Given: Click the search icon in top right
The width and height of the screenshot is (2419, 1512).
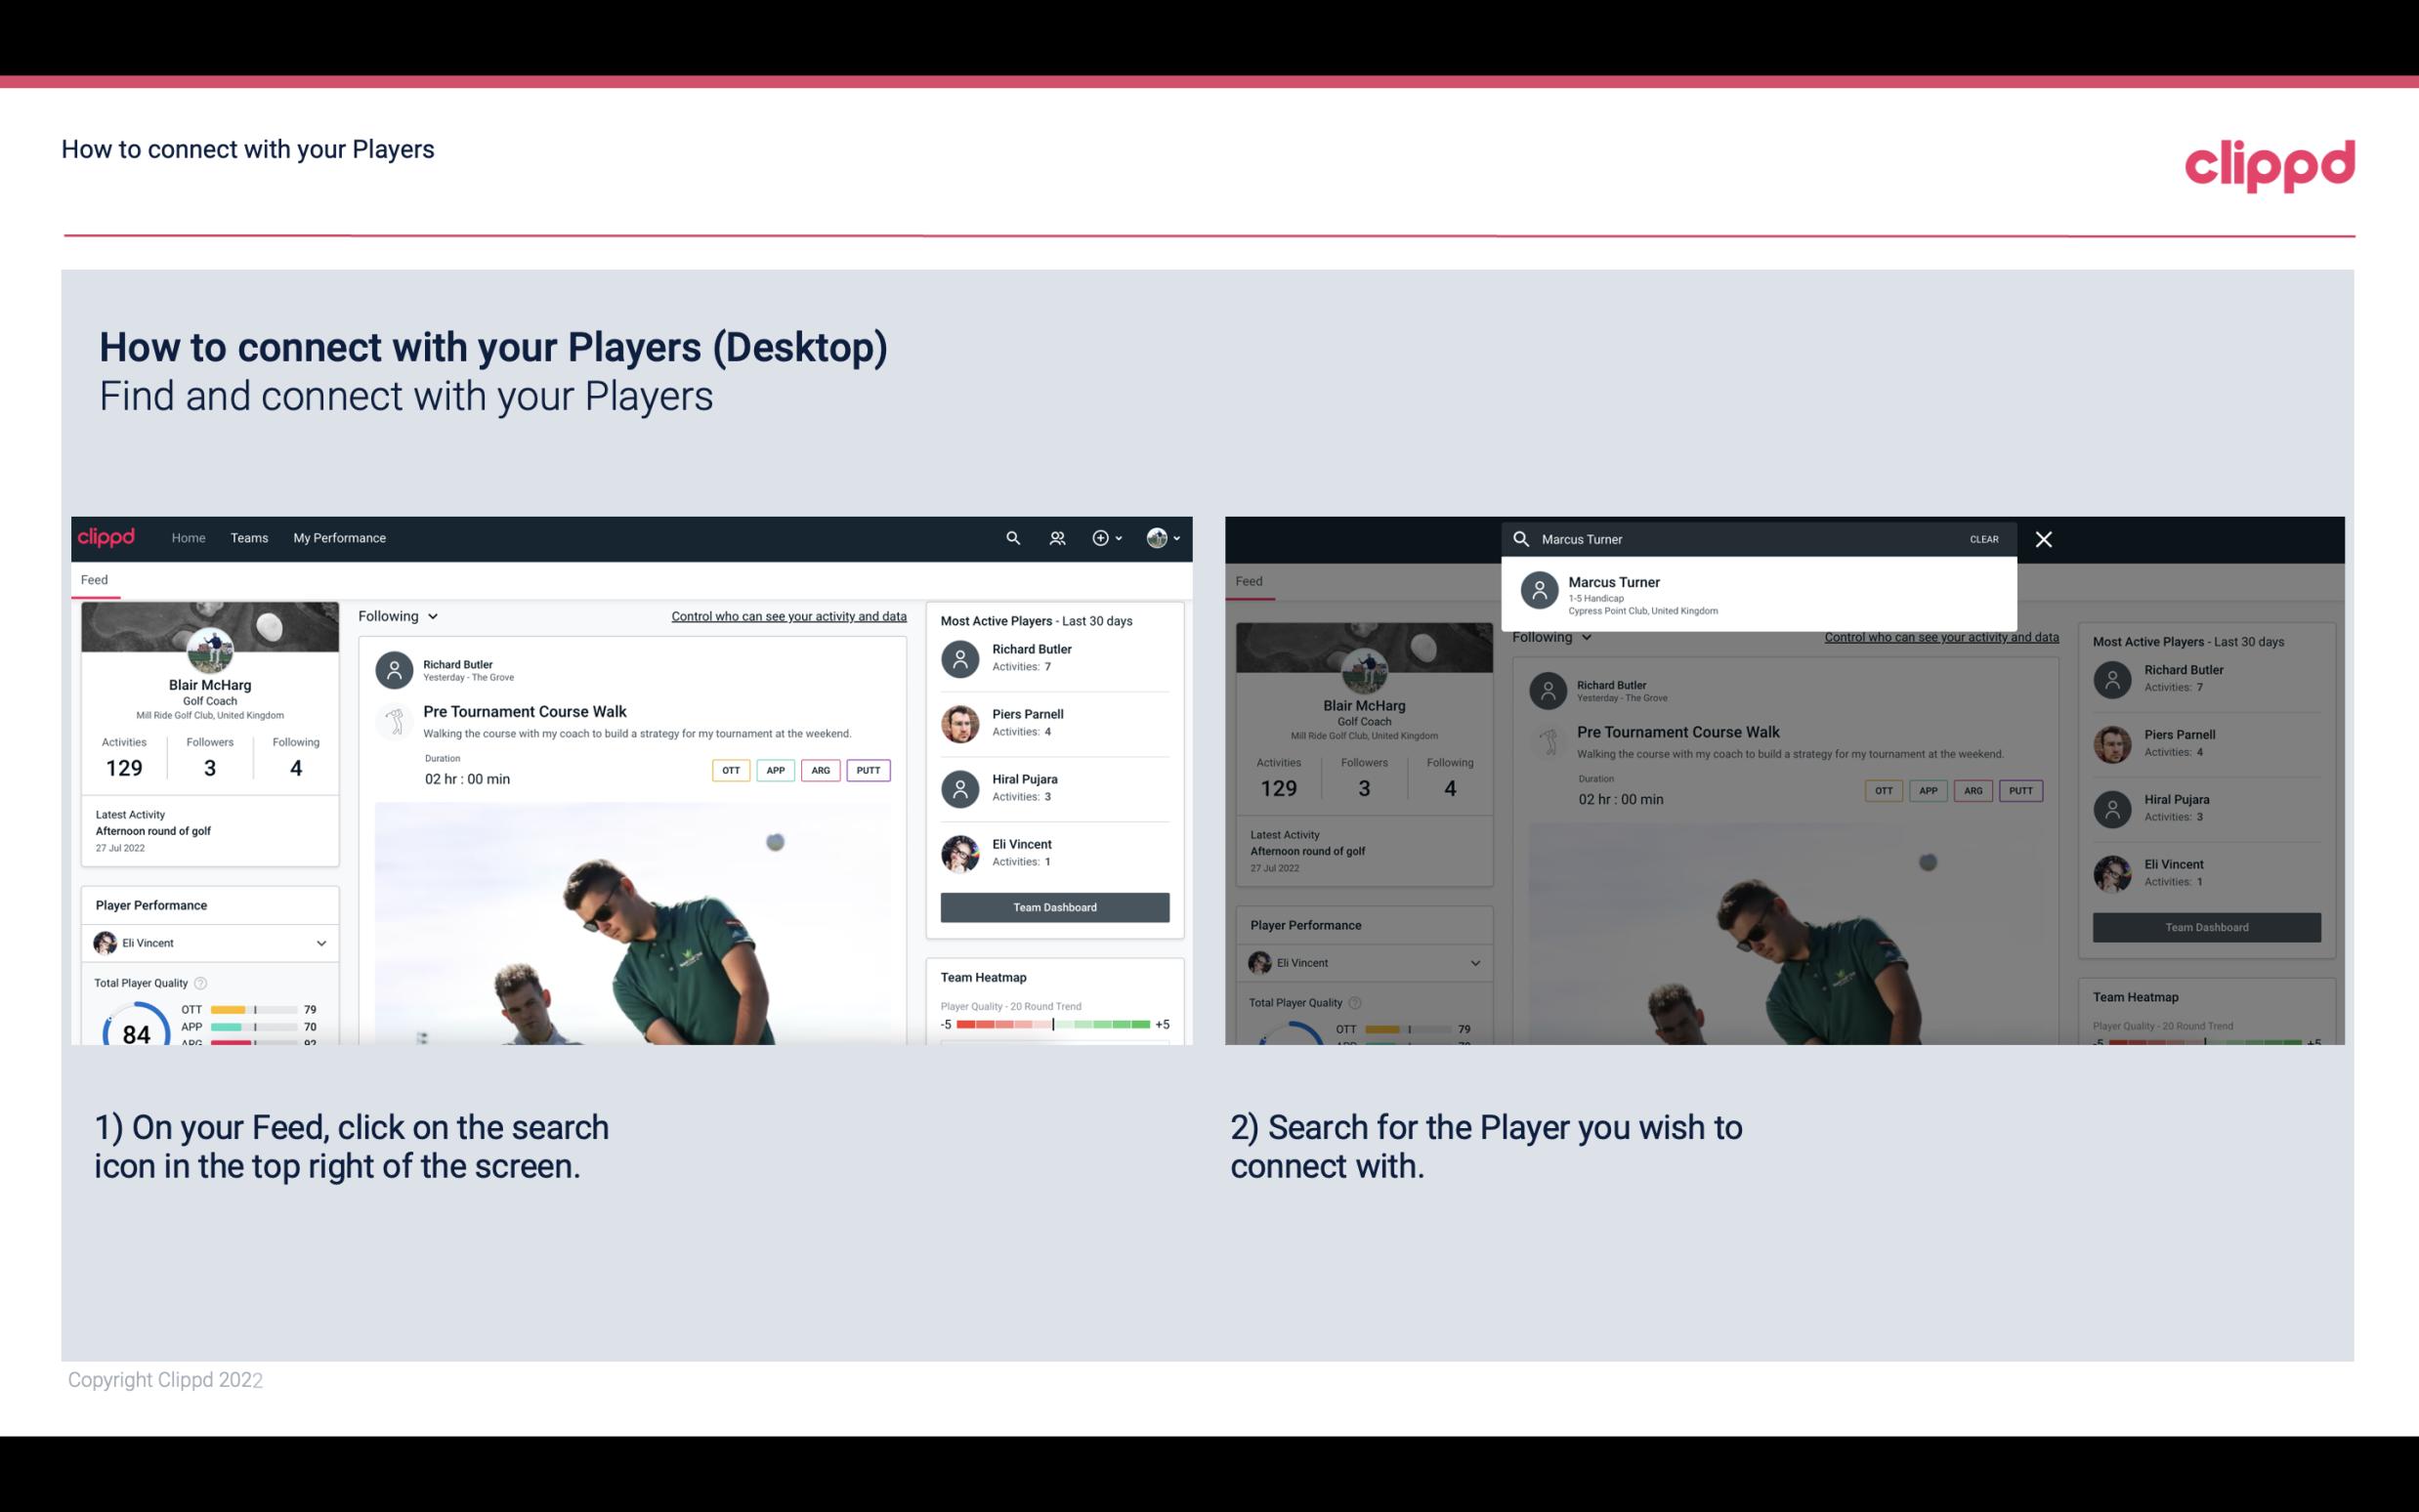Looking at the screenshot, I should [x=1010, y=536].
